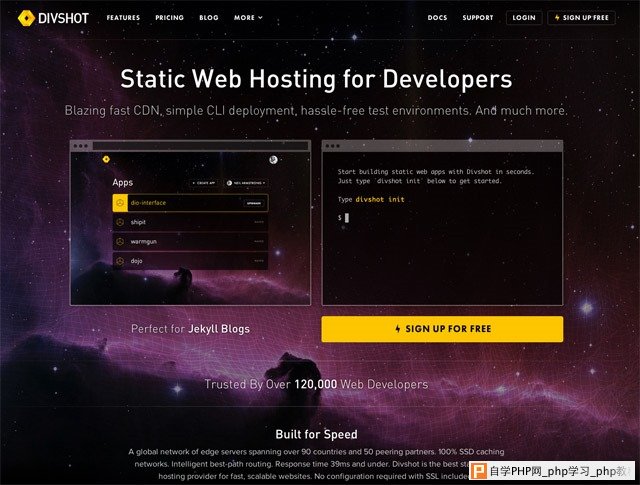The width and height of the screenshot is (640, 485).
Task: Click the 'Trusted By Over 120,000 Web Developers' text
Action: (x=316, y=384)
